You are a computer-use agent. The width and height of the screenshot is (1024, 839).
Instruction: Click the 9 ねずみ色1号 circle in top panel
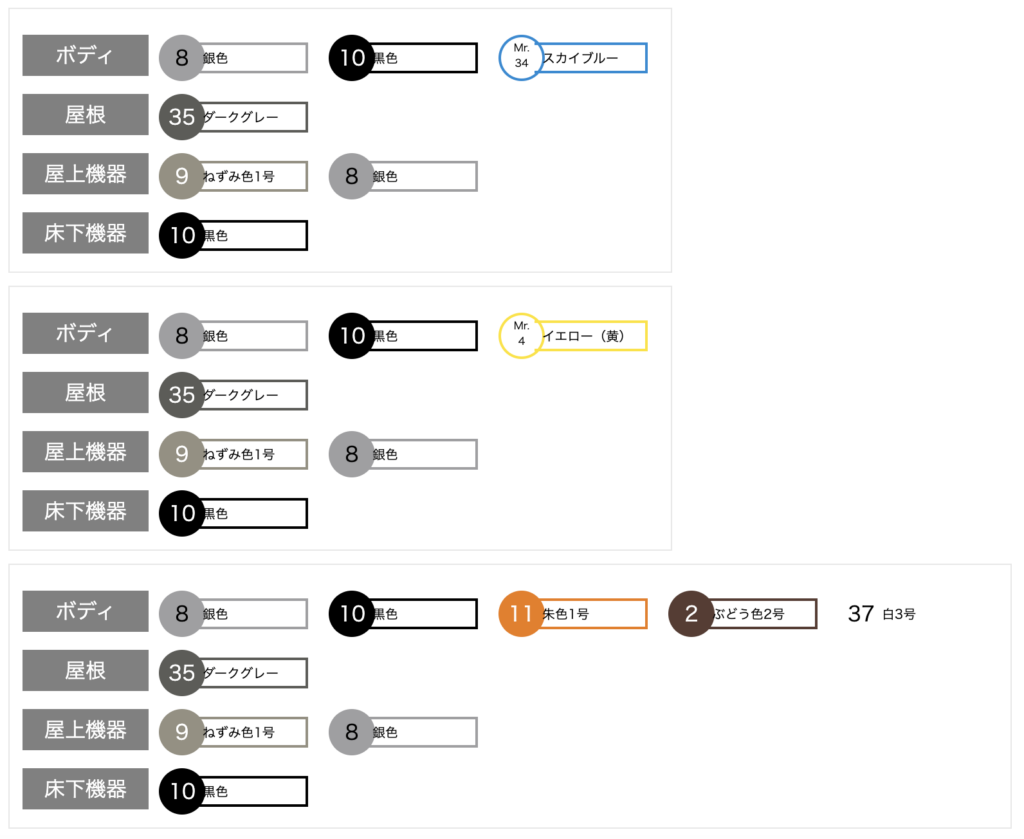click(x=182, y=176)
